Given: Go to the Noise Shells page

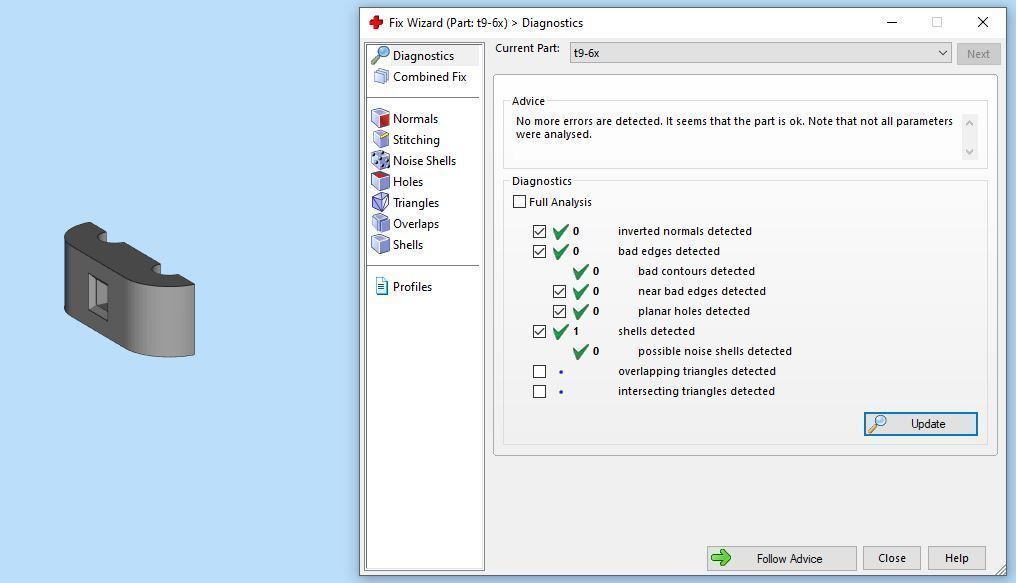Looking at the screenshot, I should (425, 161).
